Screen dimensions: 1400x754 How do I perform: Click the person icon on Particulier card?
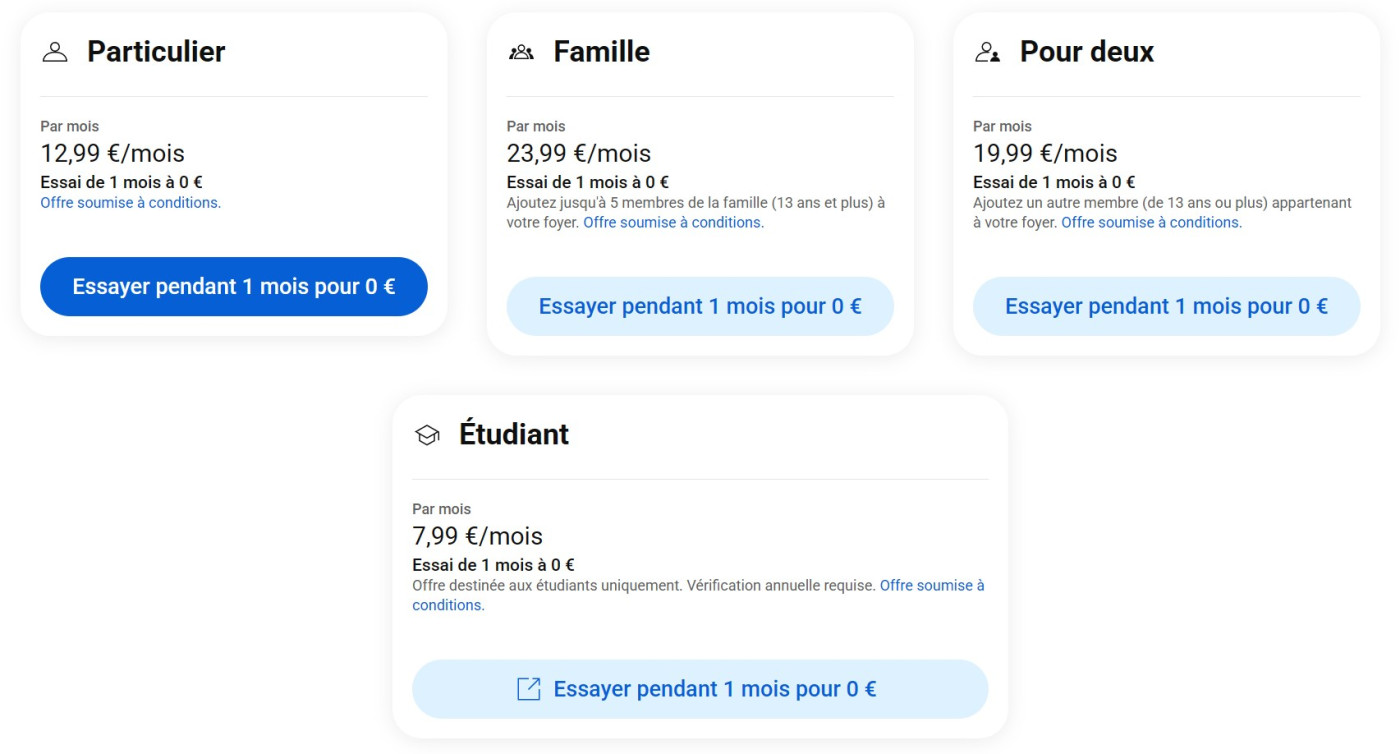coord(55,50)
